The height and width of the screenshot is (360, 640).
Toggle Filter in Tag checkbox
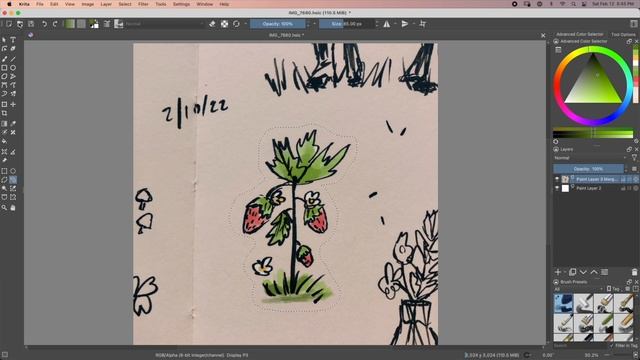tap(612, 346)
